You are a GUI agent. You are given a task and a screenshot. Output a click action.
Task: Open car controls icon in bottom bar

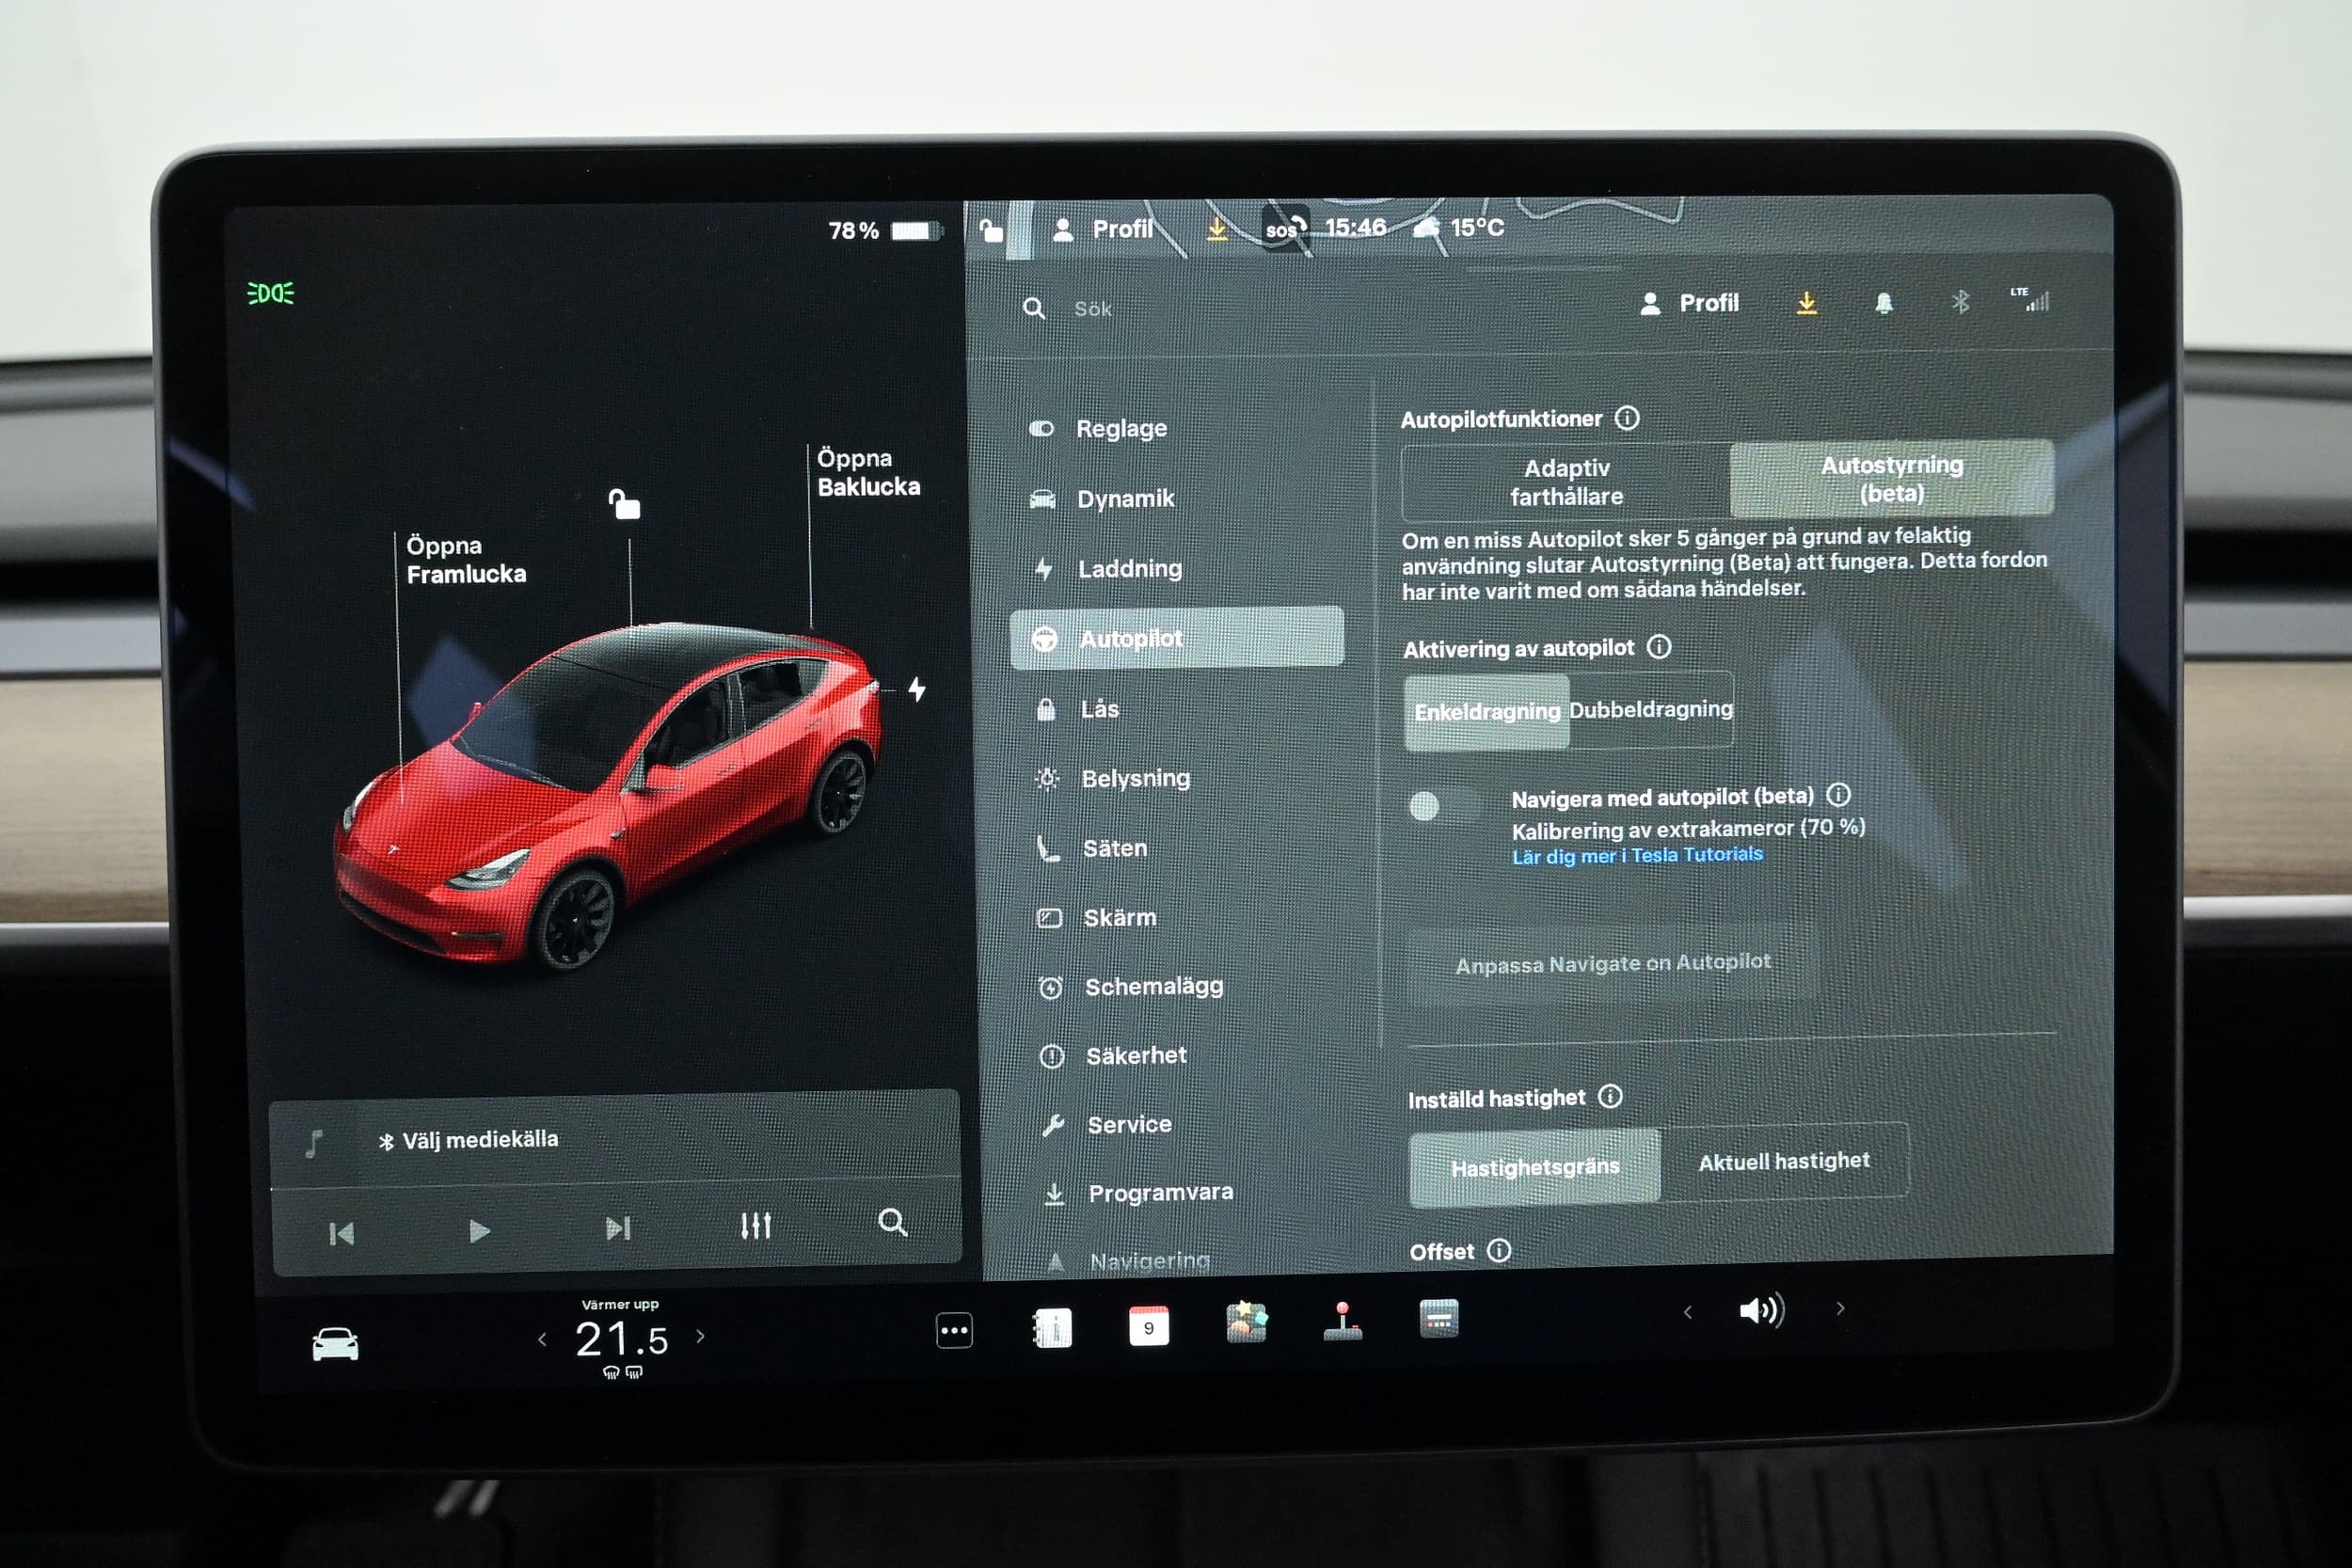pyautogui.click(x=335, y=1344)
